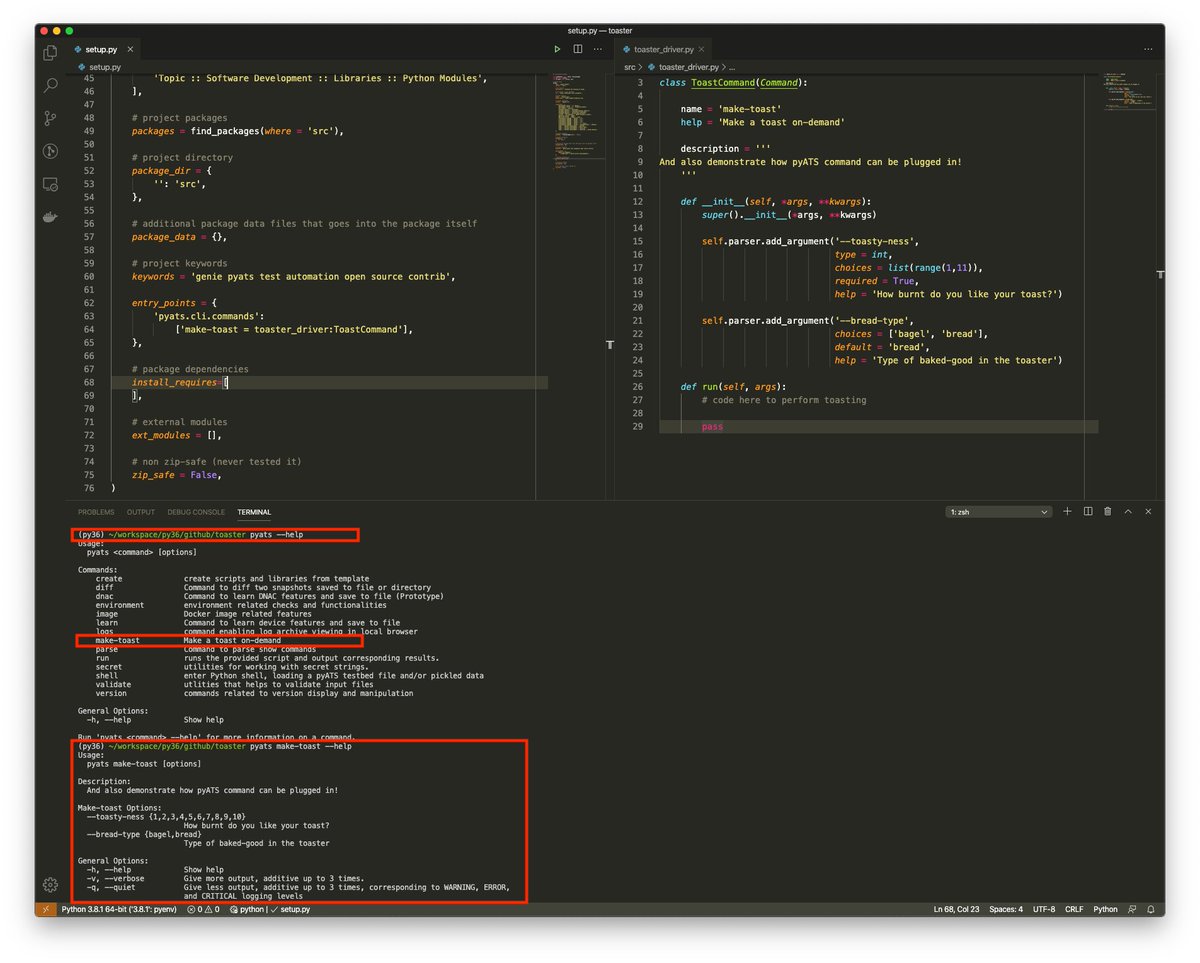Kill terminal with trash icon
1200x963 pixels.
[x=1108, y=511]
